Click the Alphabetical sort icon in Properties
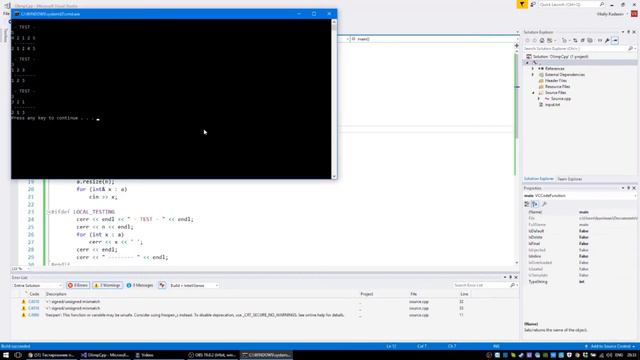Screen dimensions: 640x360 (x=535, y=204)
